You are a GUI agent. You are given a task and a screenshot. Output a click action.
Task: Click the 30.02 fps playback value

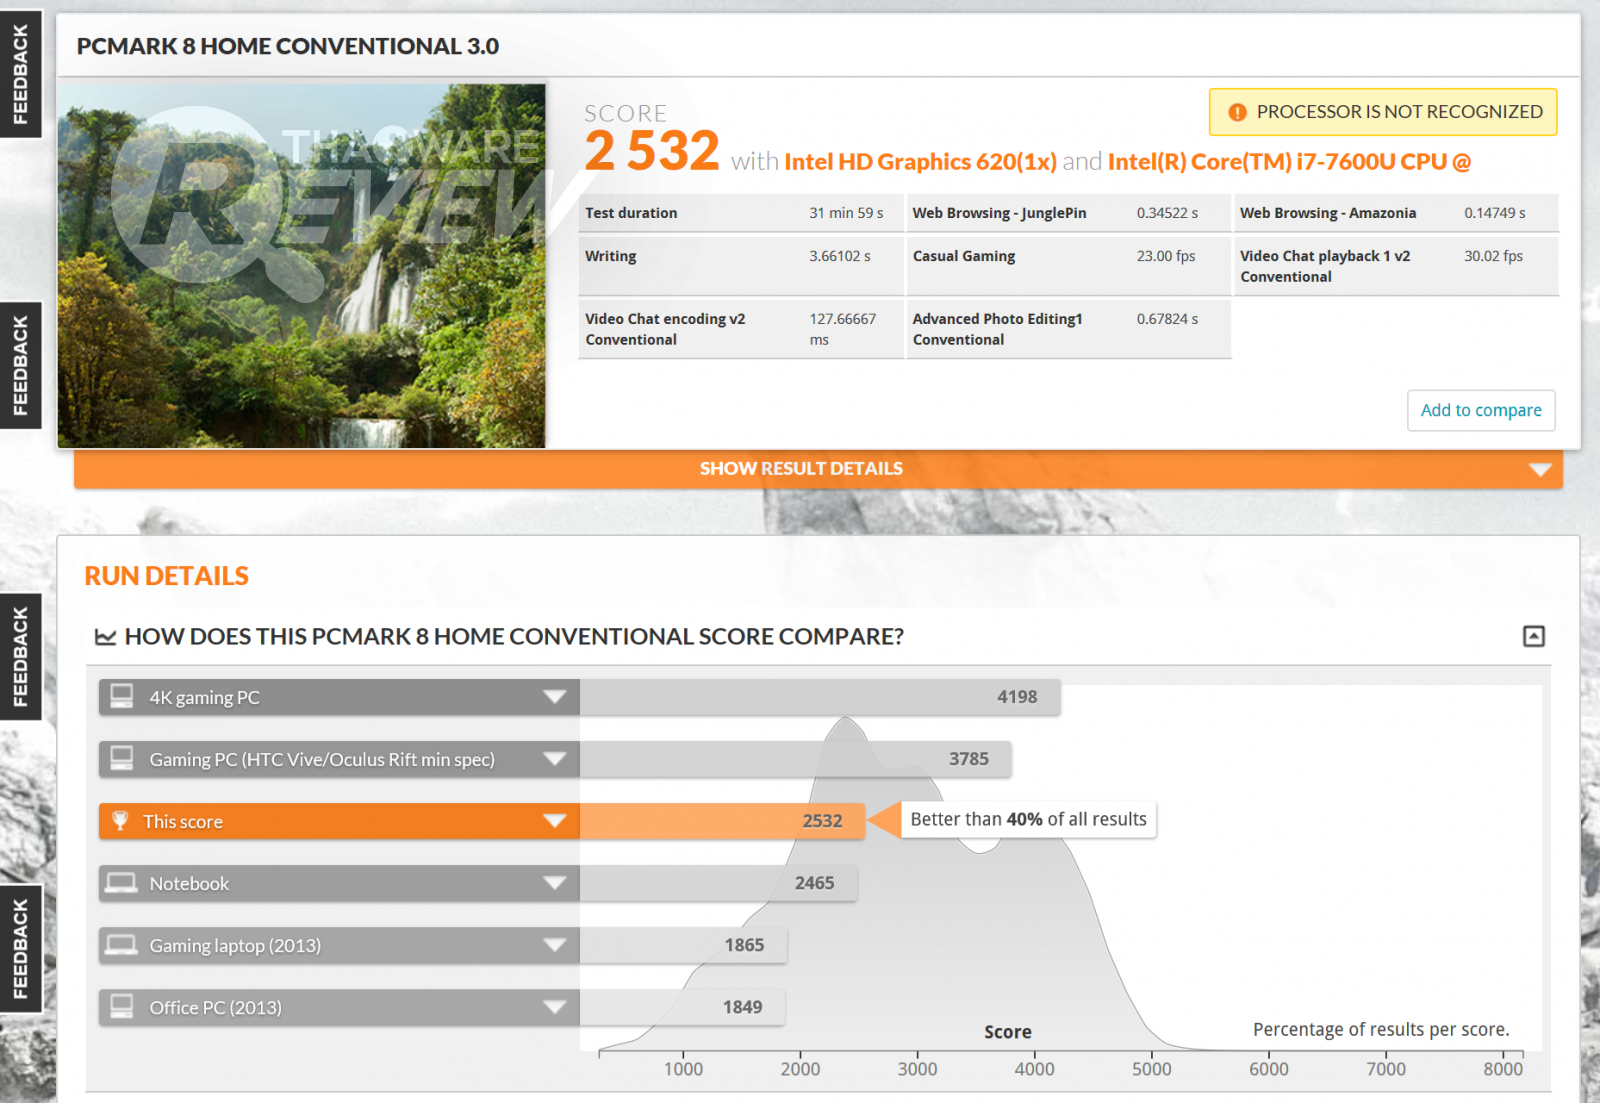[x=1493, y=256]
